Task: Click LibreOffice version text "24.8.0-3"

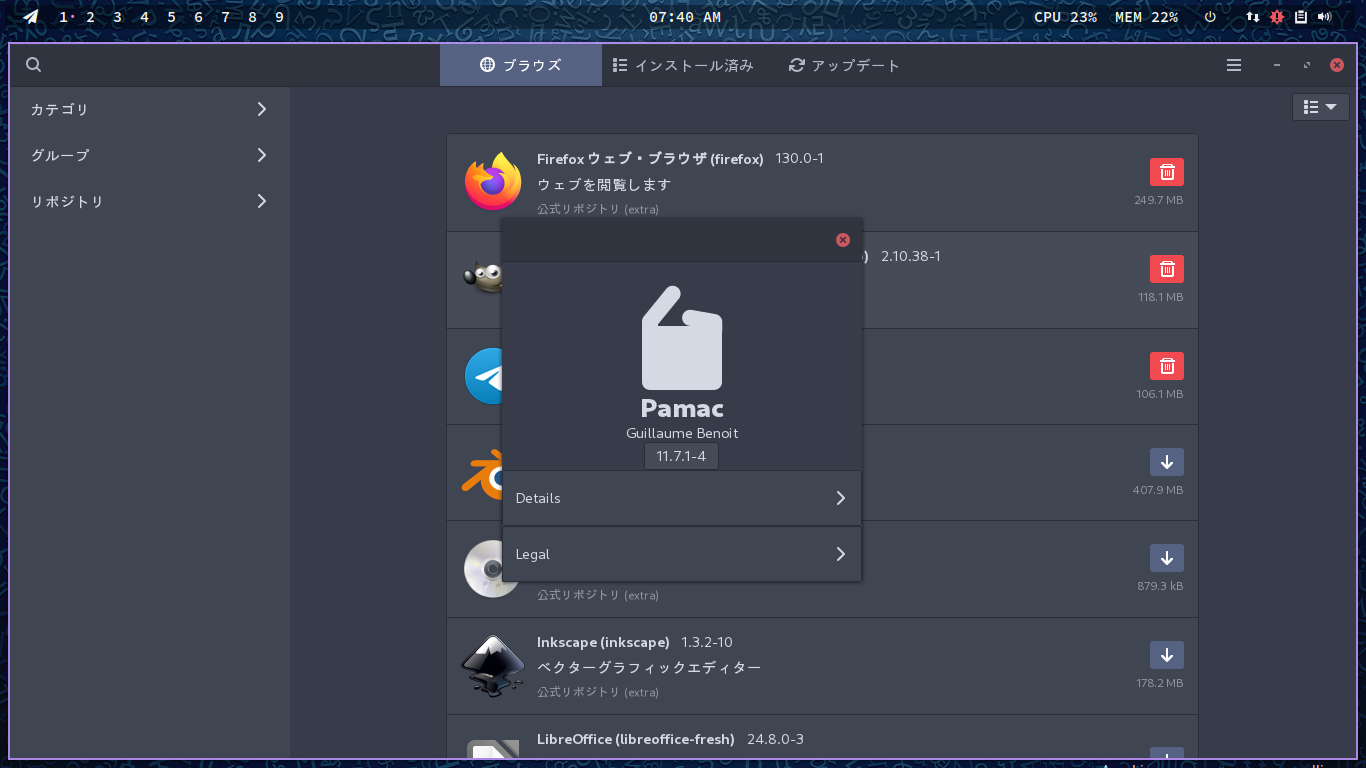Action: (x=774, y=739)
